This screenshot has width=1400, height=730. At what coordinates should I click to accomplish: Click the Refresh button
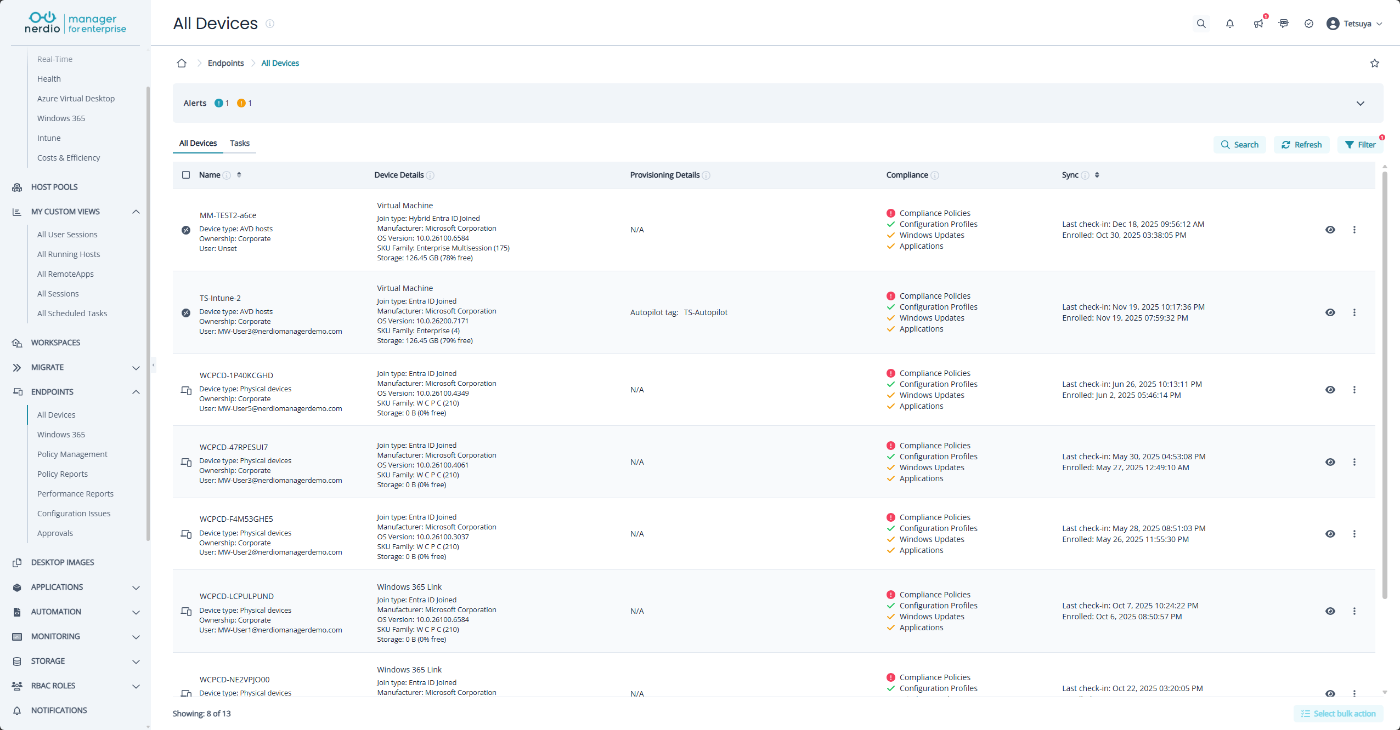[1301, 145]
